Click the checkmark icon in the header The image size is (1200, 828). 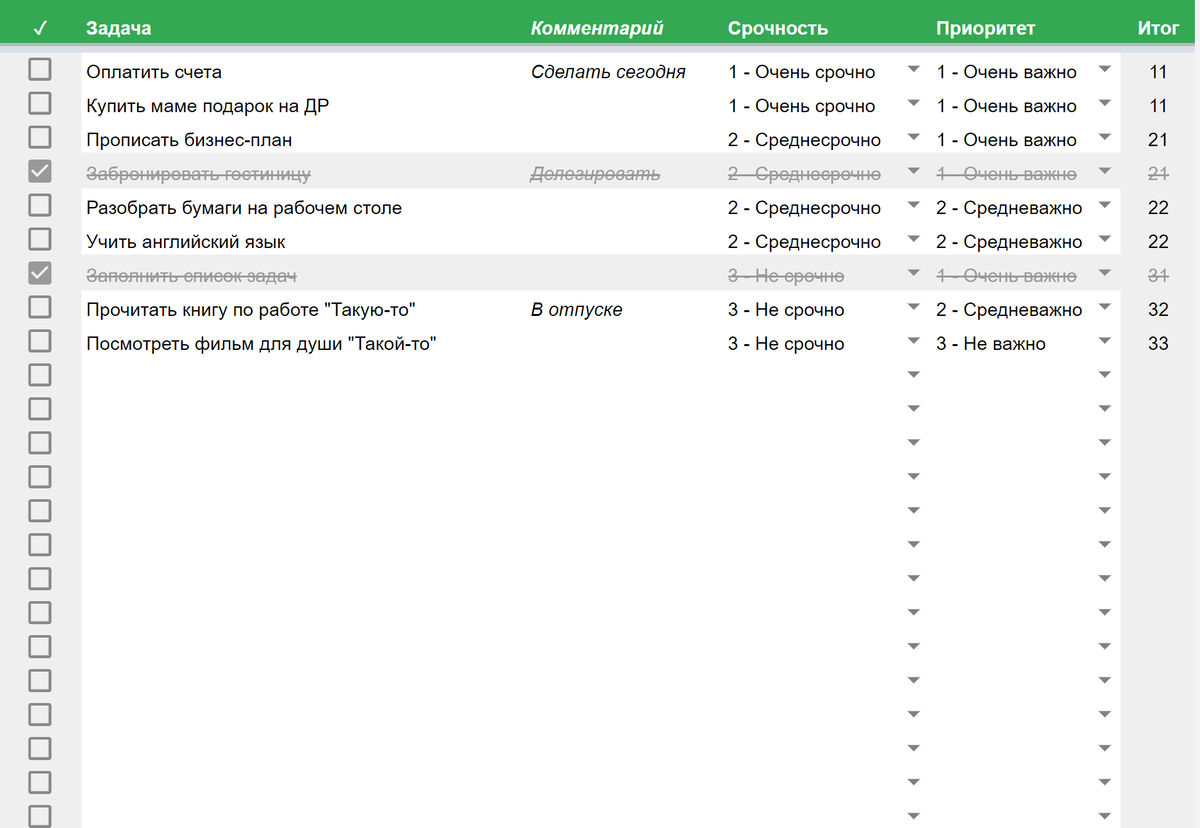(39, 28)
